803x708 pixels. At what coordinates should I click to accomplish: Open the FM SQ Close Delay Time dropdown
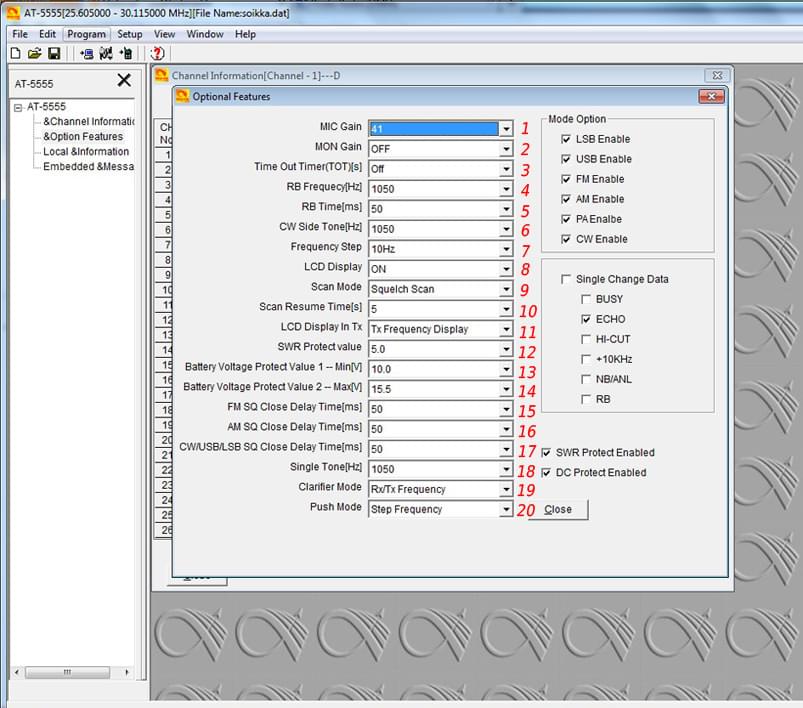(506, 408)
